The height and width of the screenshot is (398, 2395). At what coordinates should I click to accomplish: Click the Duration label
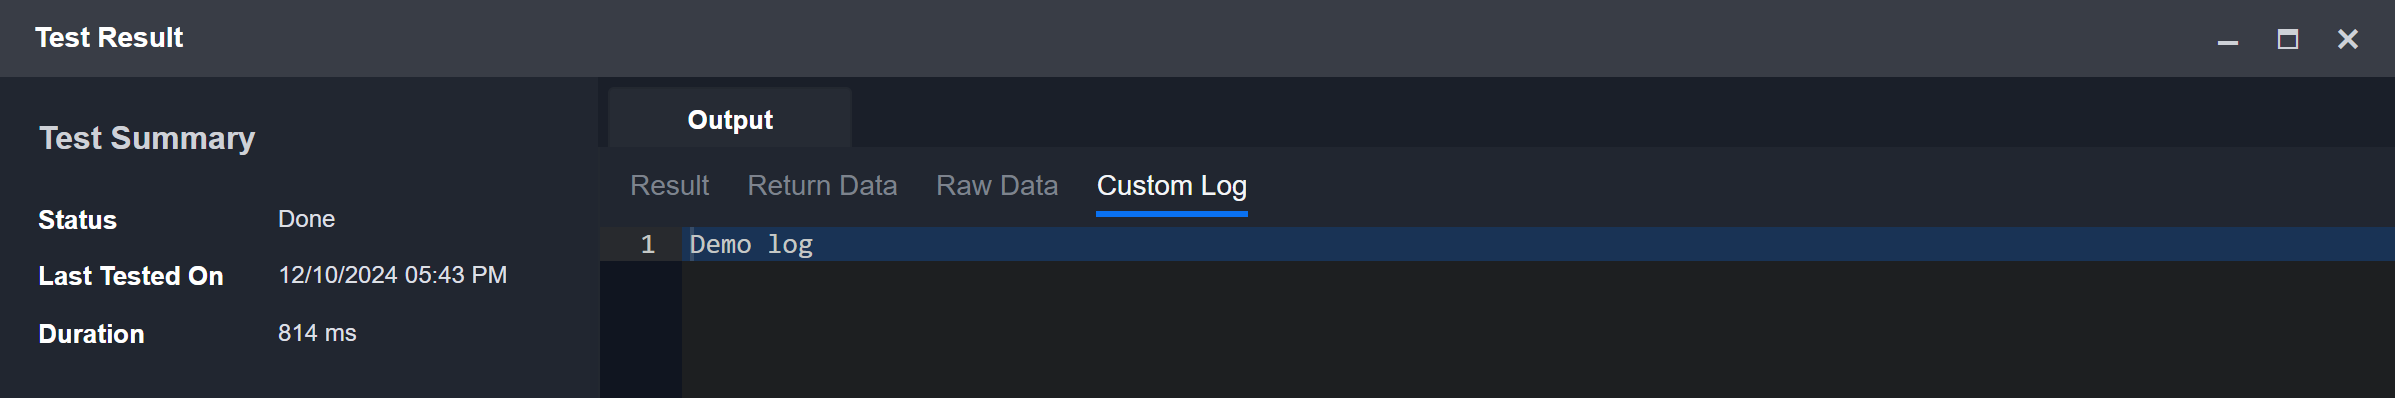pyautogui.click(x=91, y=334)
